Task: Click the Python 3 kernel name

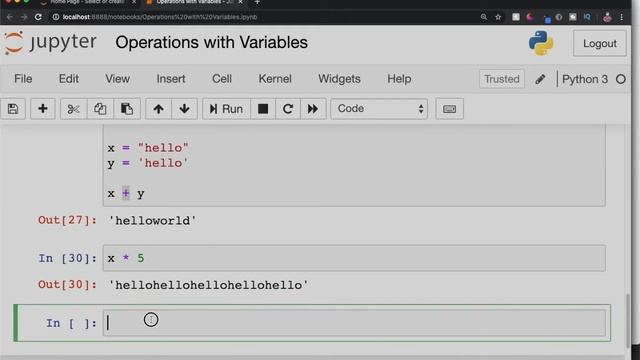Action: (585, 79)
